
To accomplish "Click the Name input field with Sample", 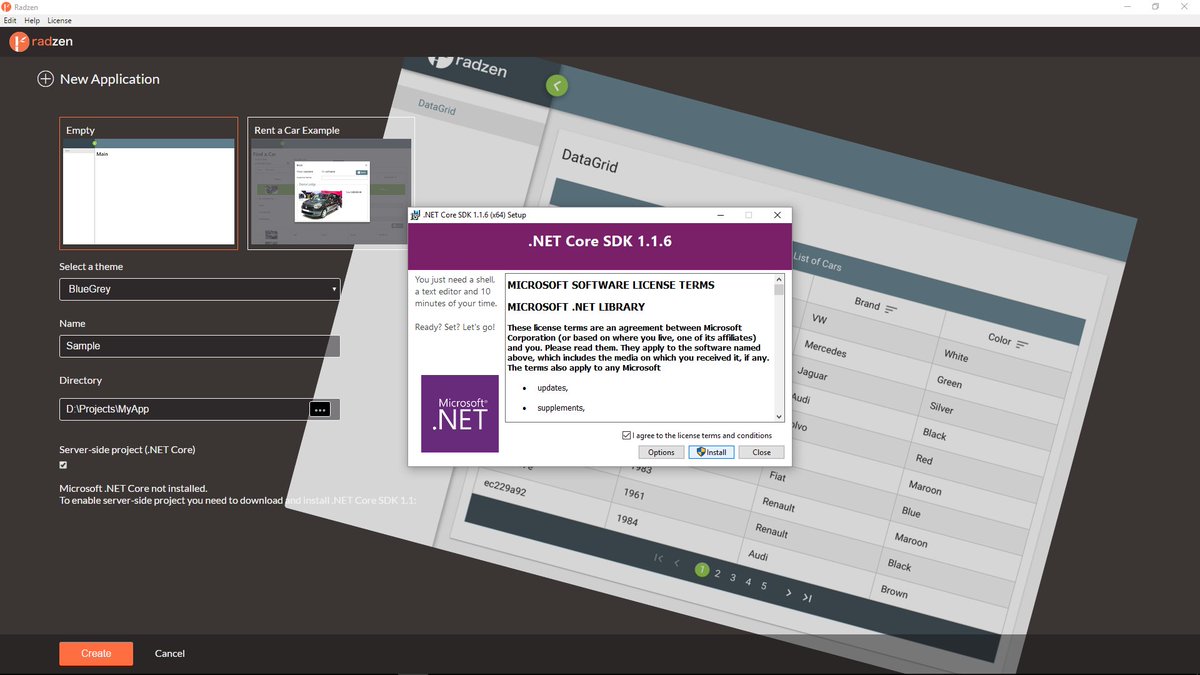I will [200, 346].
